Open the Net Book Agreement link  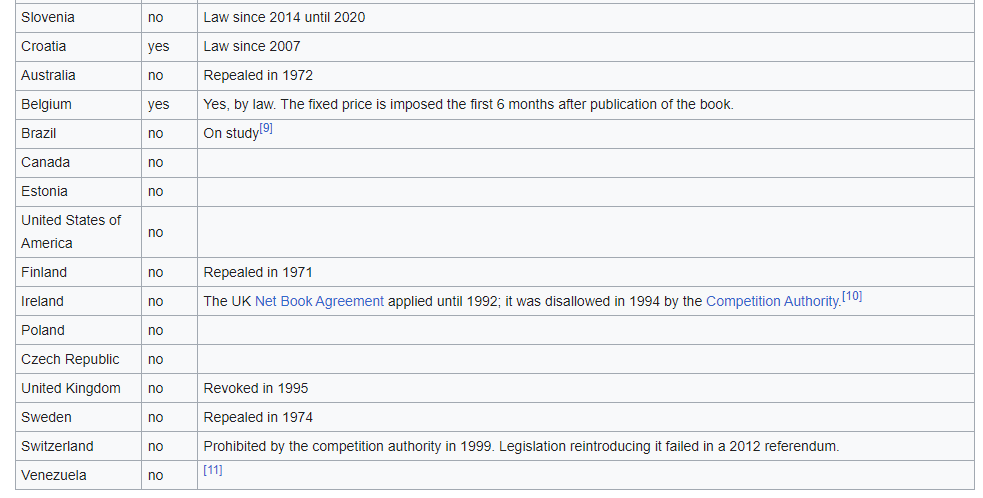pos(319,302)
